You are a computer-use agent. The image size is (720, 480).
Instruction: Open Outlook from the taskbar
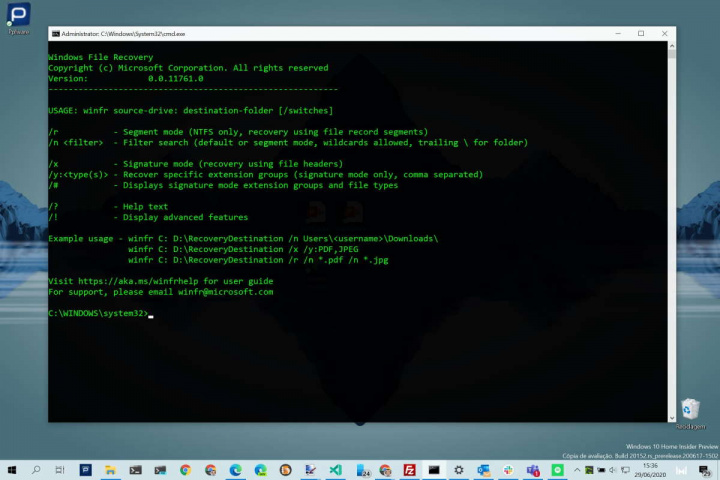point(483,470)
